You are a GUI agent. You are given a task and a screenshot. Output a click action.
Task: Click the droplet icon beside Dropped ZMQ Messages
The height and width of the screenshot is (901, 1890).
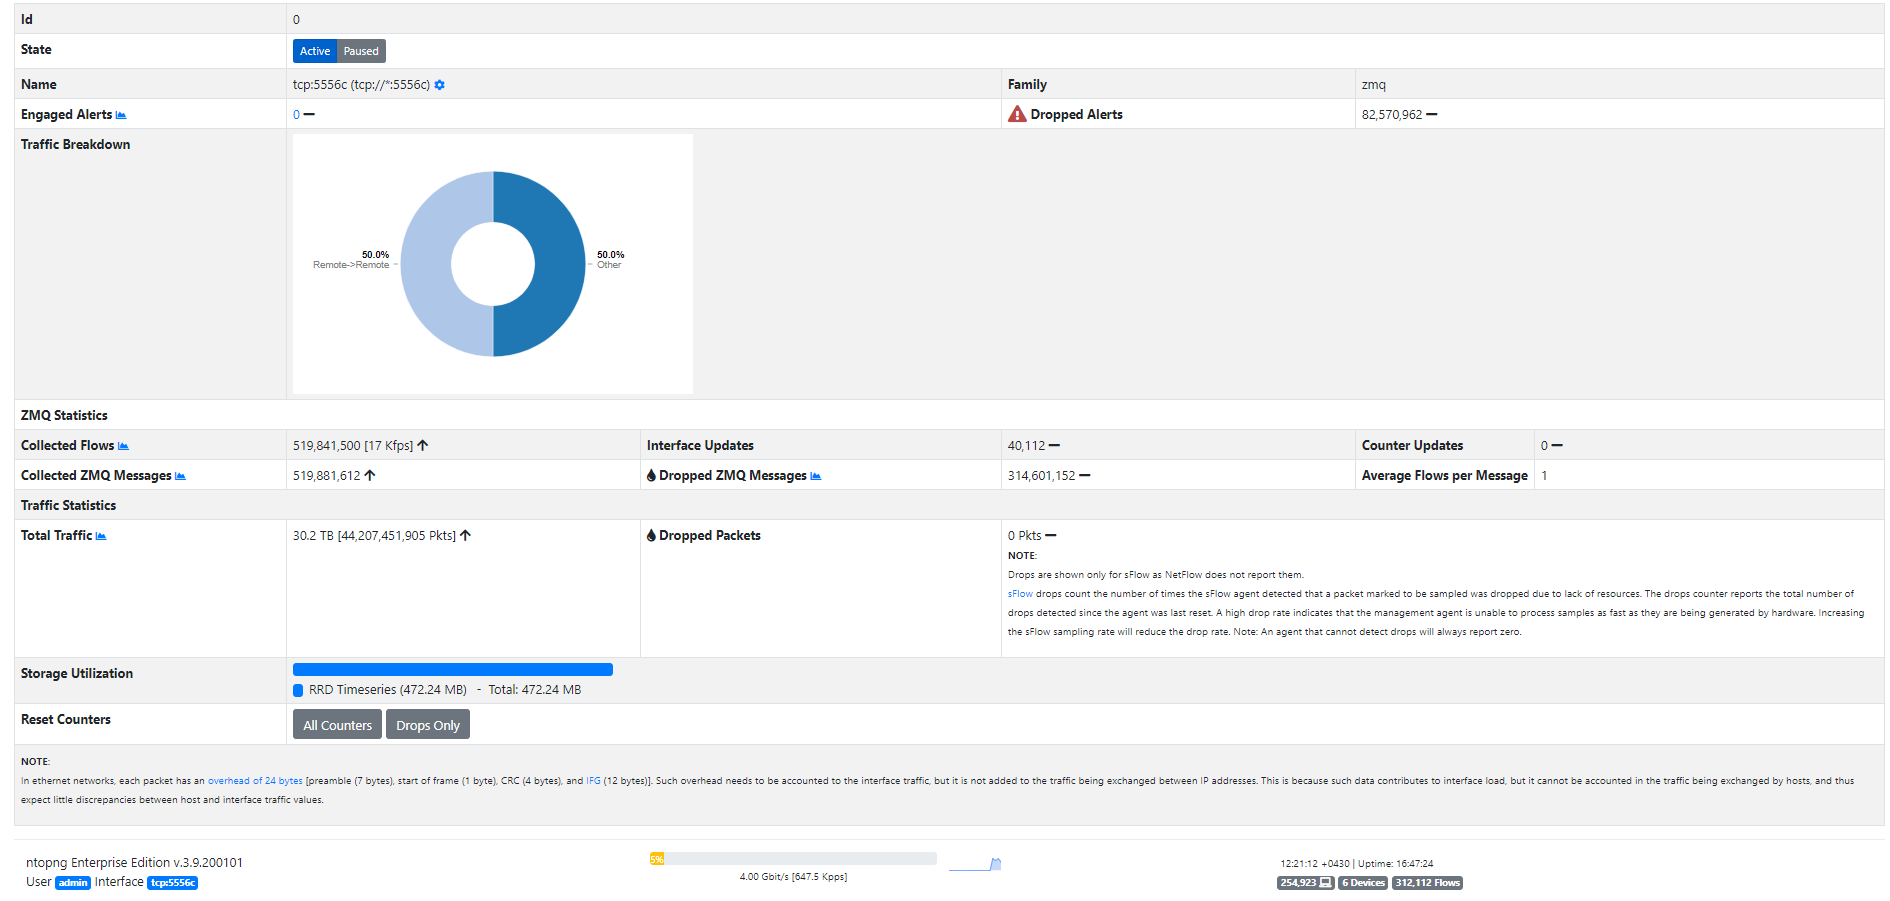pos(651,476)
